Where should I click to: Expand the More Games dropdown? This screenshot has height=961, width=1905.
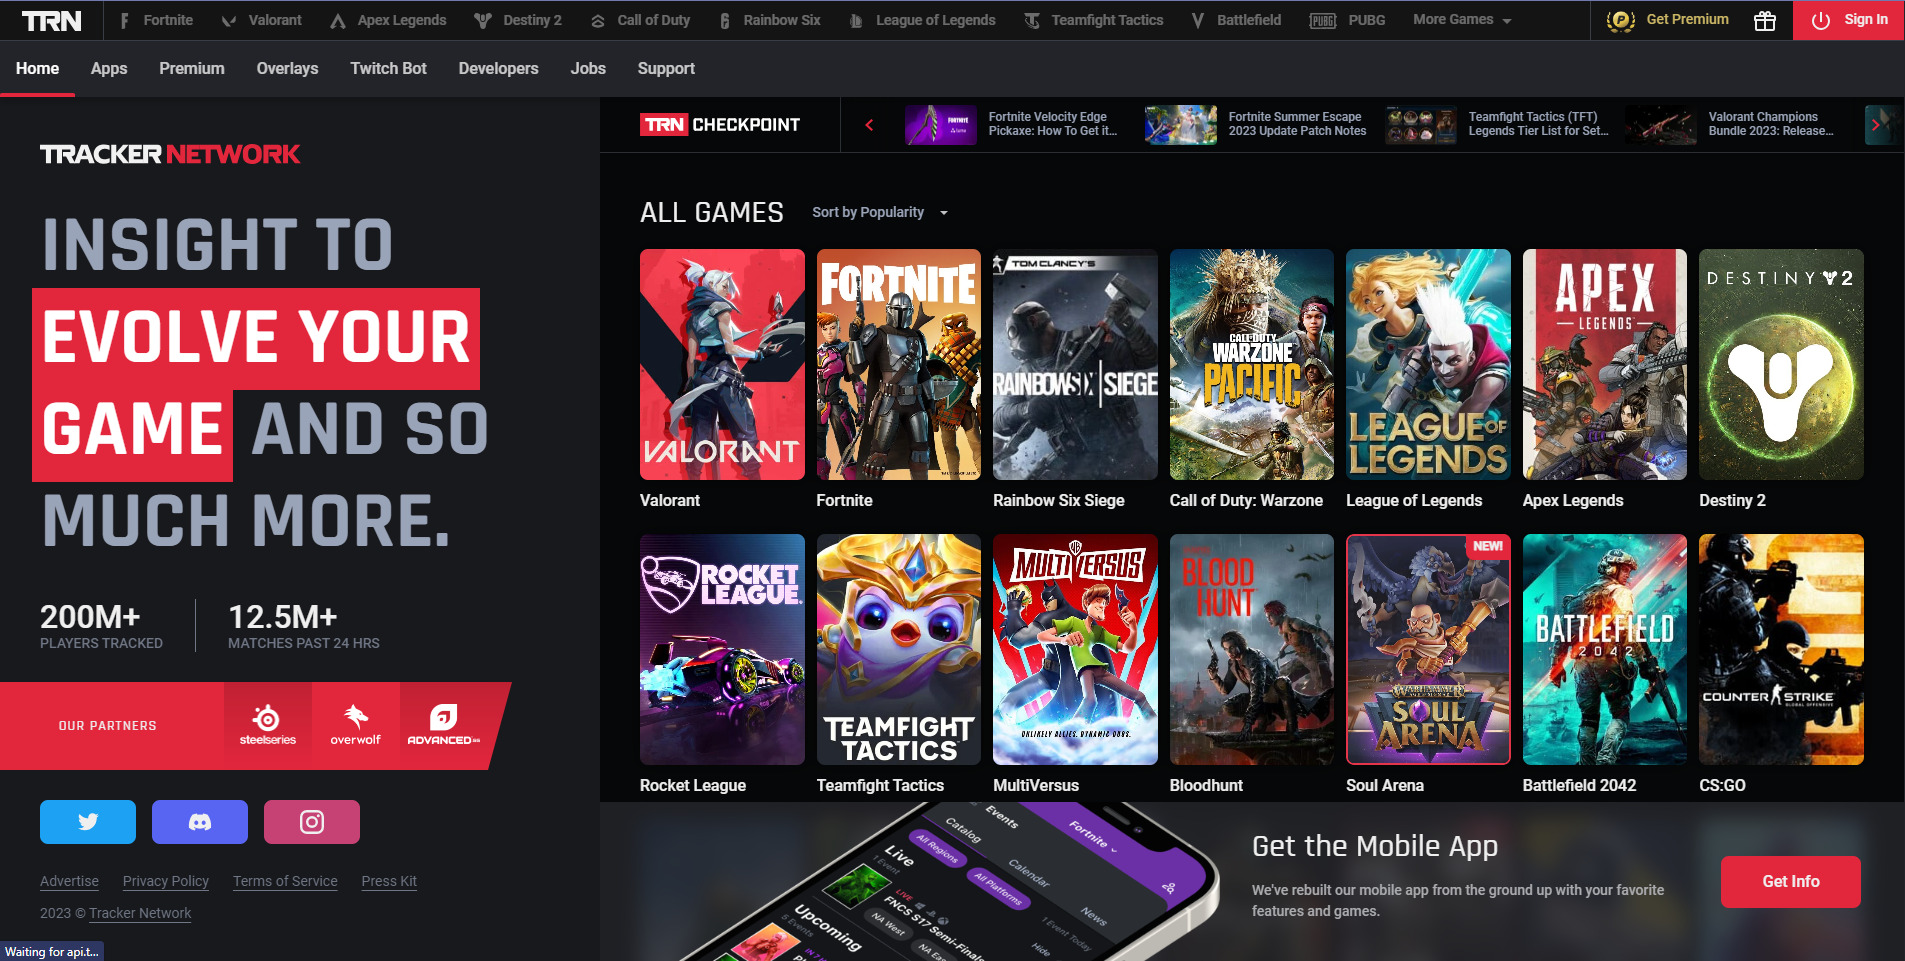tap(1462, 20)
